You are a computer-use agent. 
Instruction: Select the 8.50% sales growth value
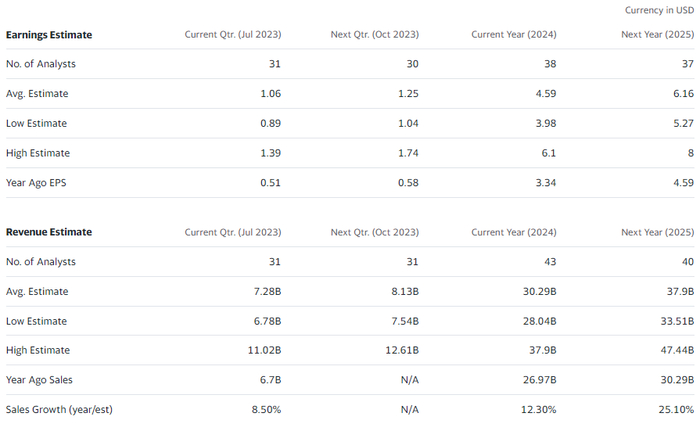pyautogui.click(x=265, y=409)
